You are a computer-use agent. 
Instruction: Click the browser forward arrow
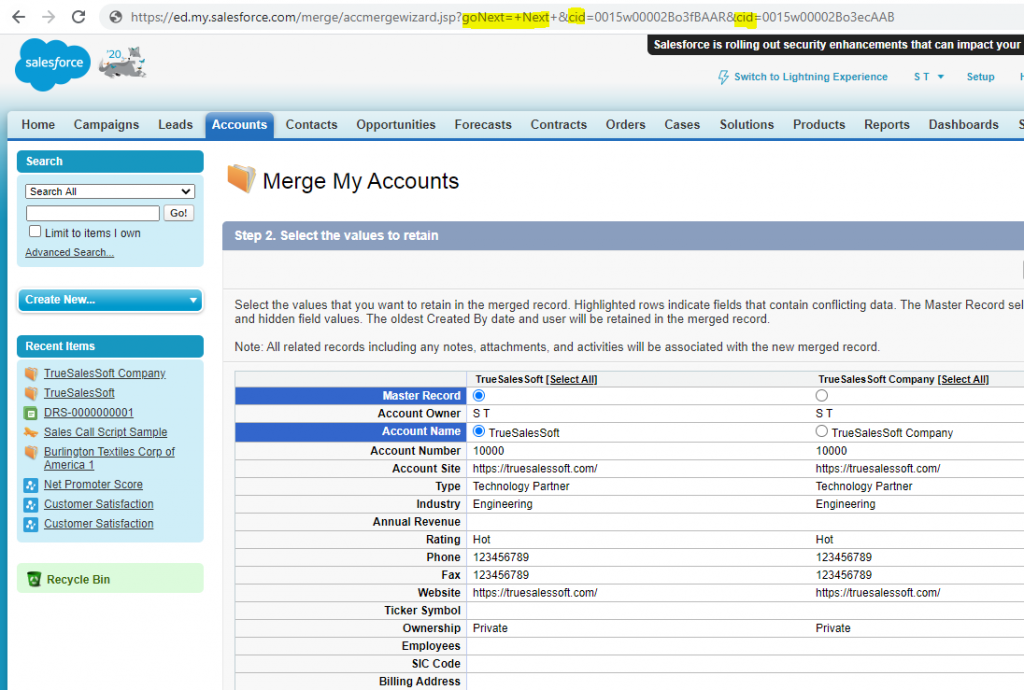pos(48,17)
